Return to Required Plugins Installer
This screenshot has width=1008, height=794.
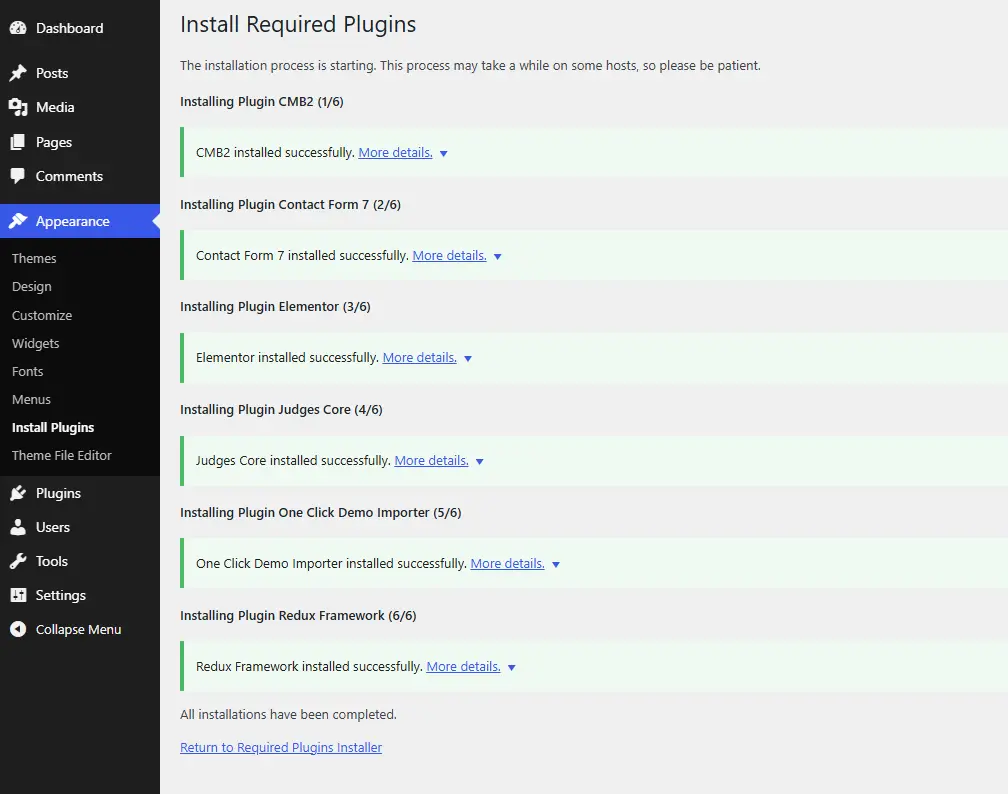pyautogui.click(x=281, y=747)
